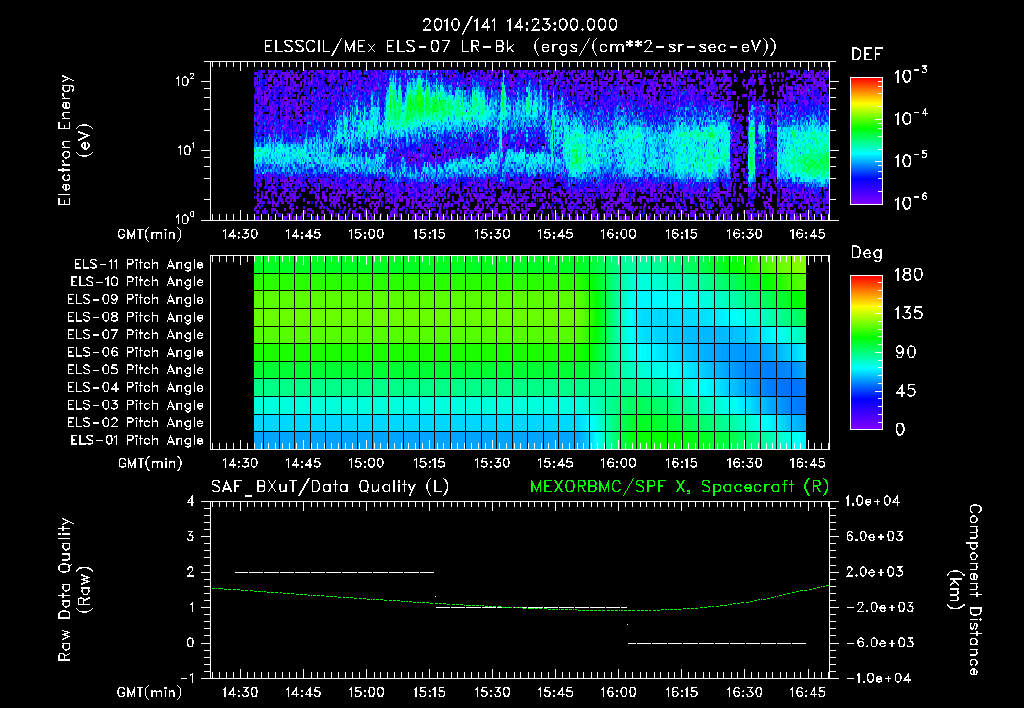Click the 10^-3 DEF scale value
The image size is (1024, 708).
tap(910, 75)
